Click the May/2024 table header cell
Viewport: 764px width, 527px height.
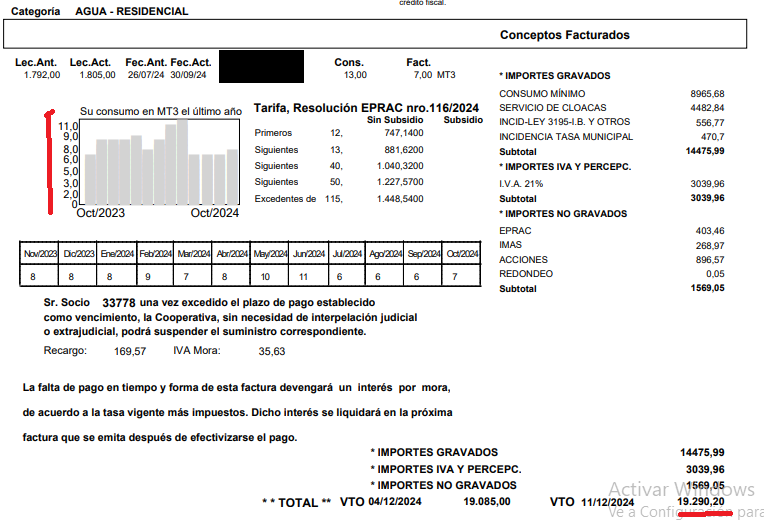click(x=270, y=254)
